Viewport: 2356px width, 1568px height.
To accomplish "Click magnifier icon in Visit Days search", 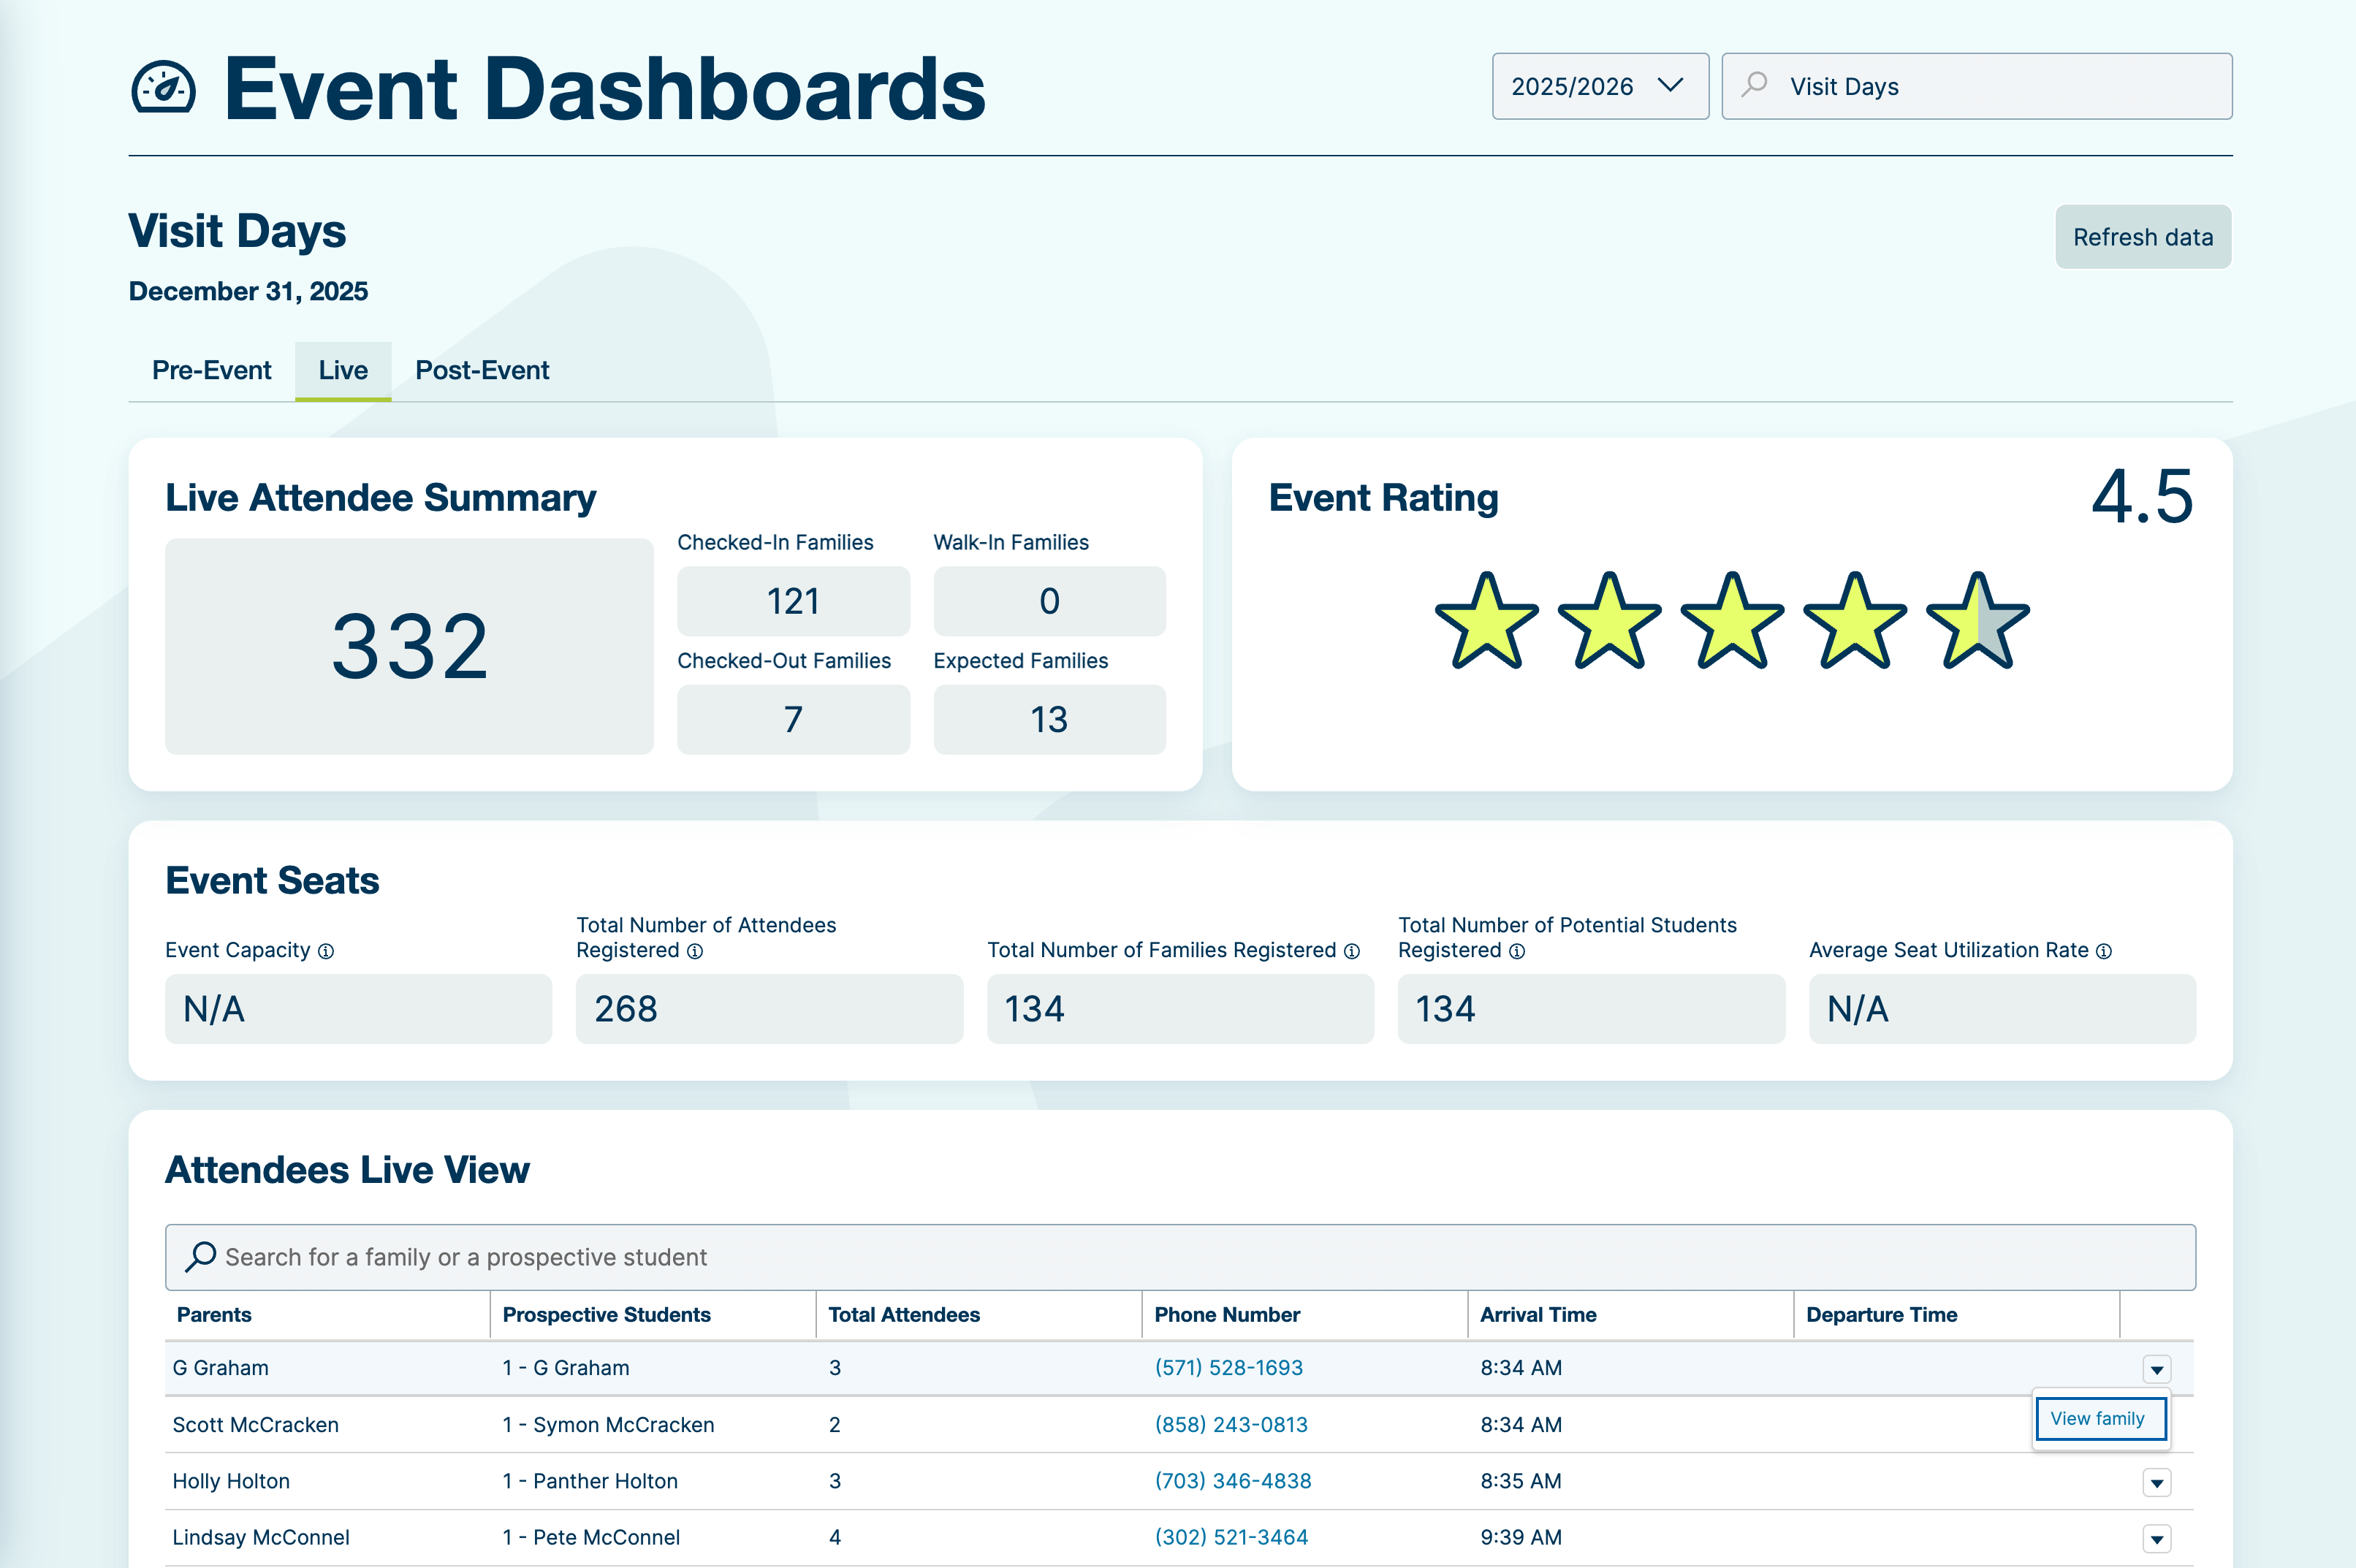I will [x=1754, y=85].
